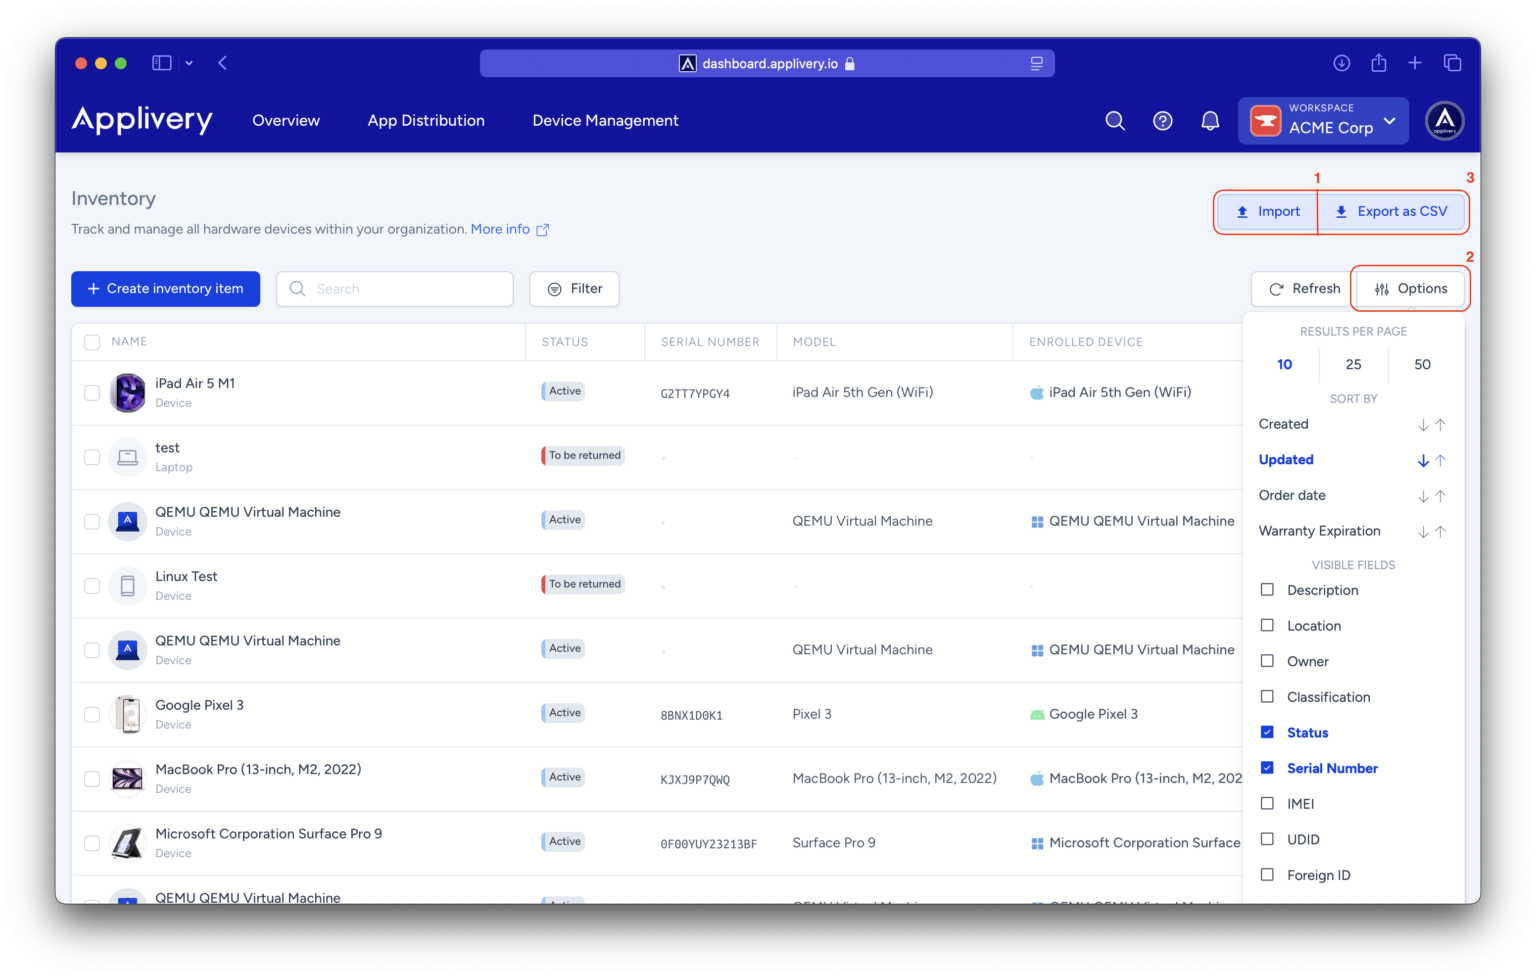This screenshot has width=1536, height=977.
Task: Select the iPad Air 5 M1 row checkbox
Action: (91, 392)
